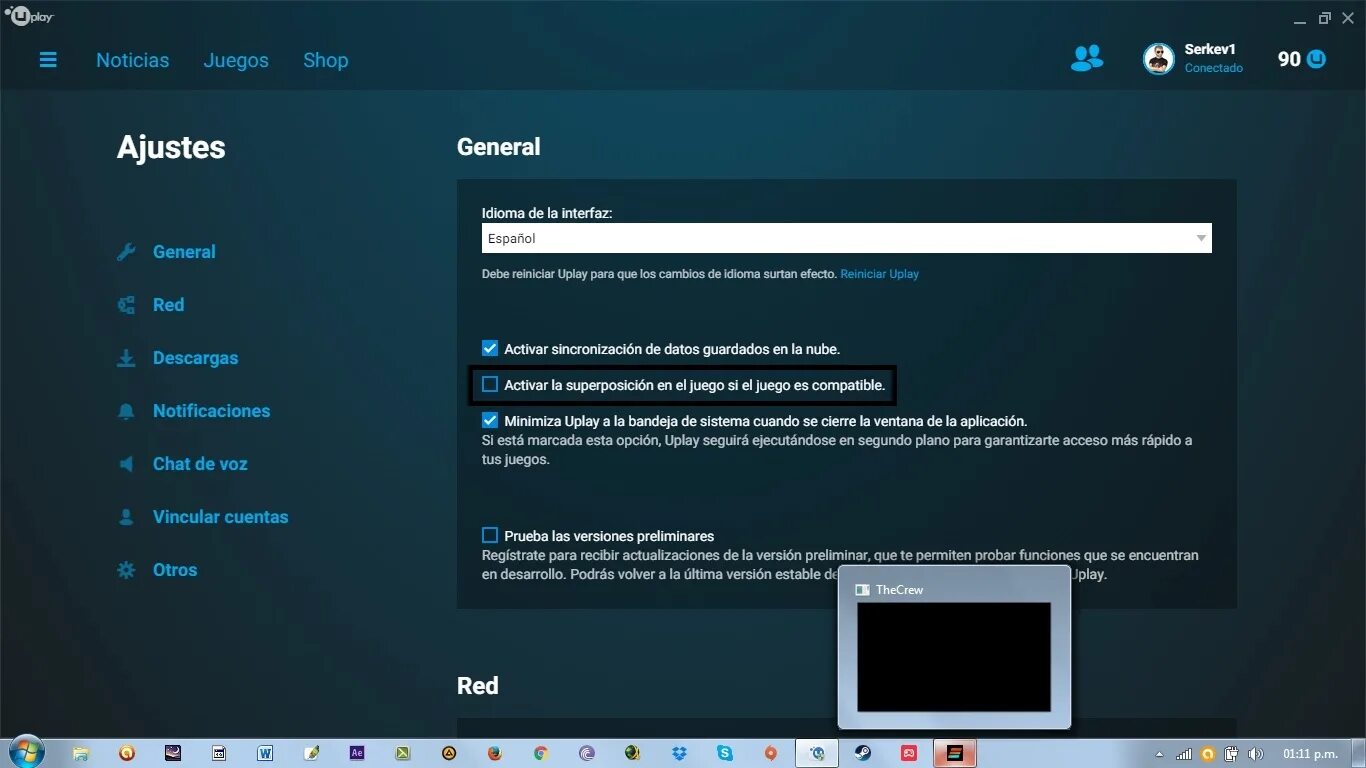
Task: Launch Adobe After Effects from the taskbar
Action: tap(357, 753)
